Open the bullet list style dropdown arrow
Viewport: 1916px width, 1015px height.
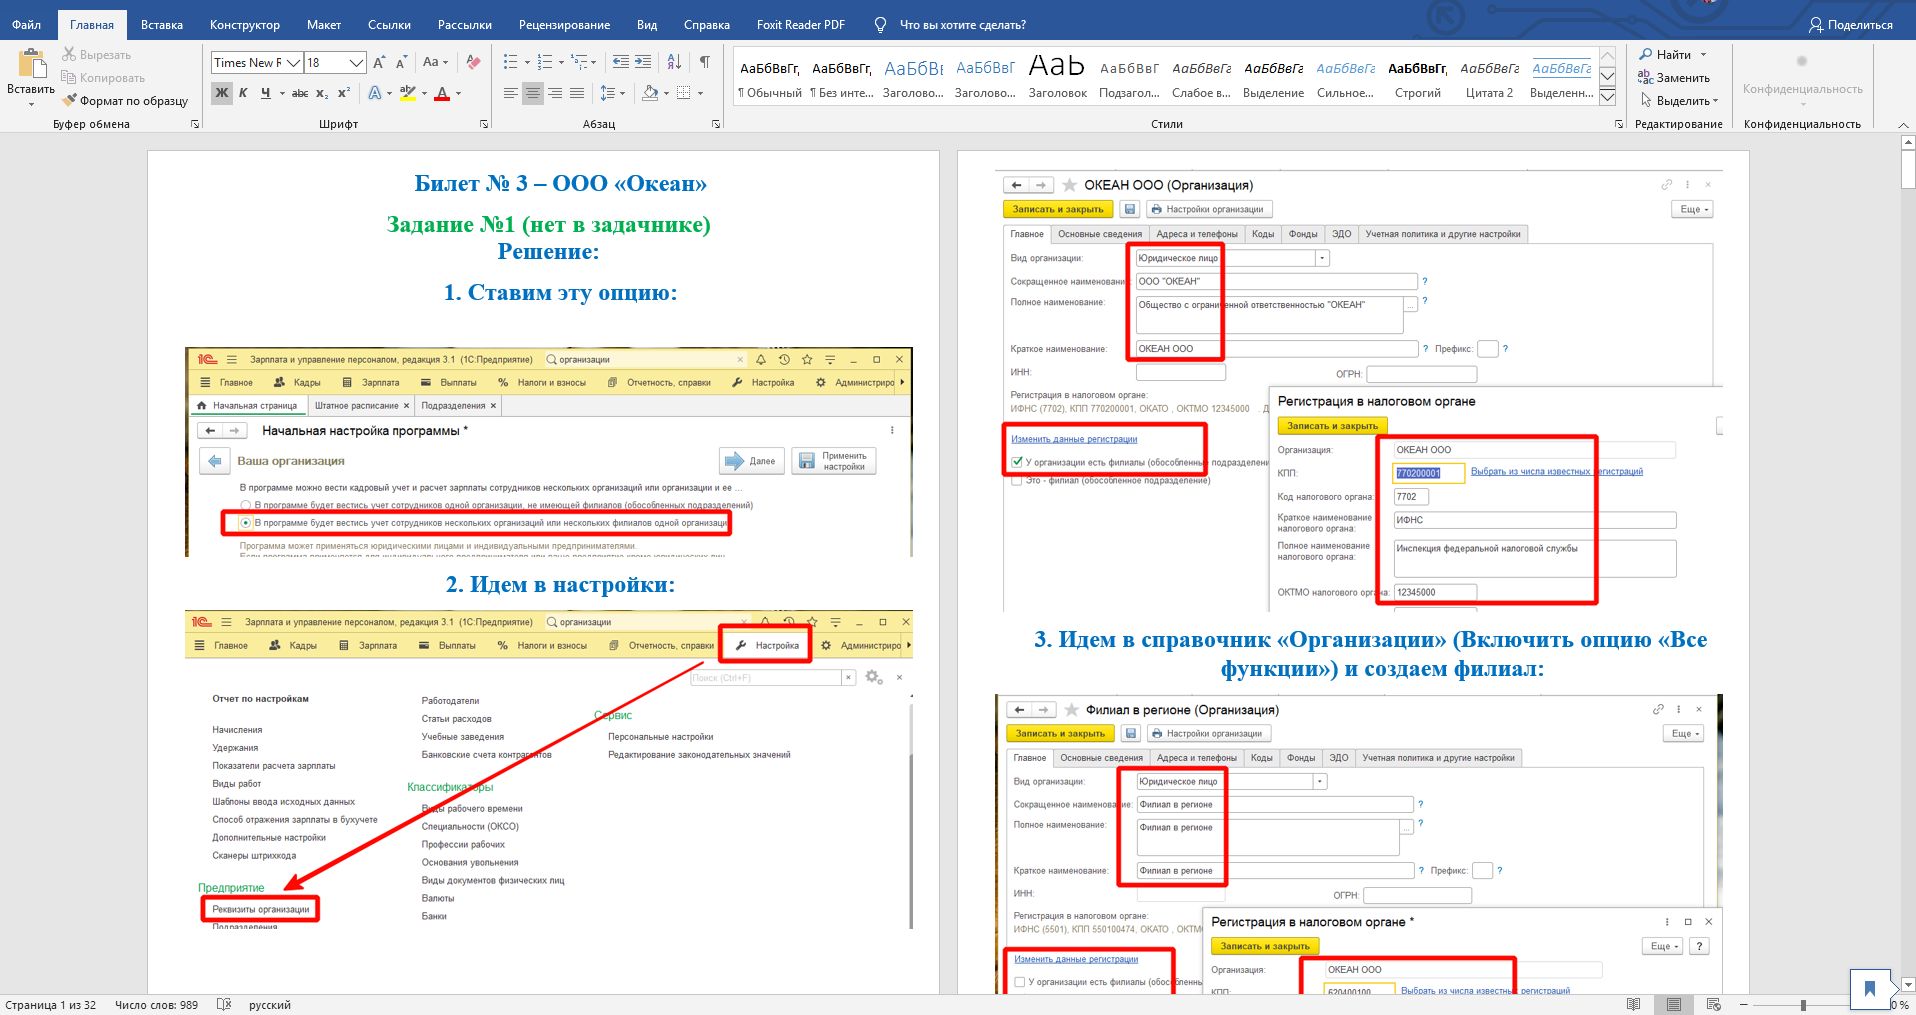(x=527, y=62)
